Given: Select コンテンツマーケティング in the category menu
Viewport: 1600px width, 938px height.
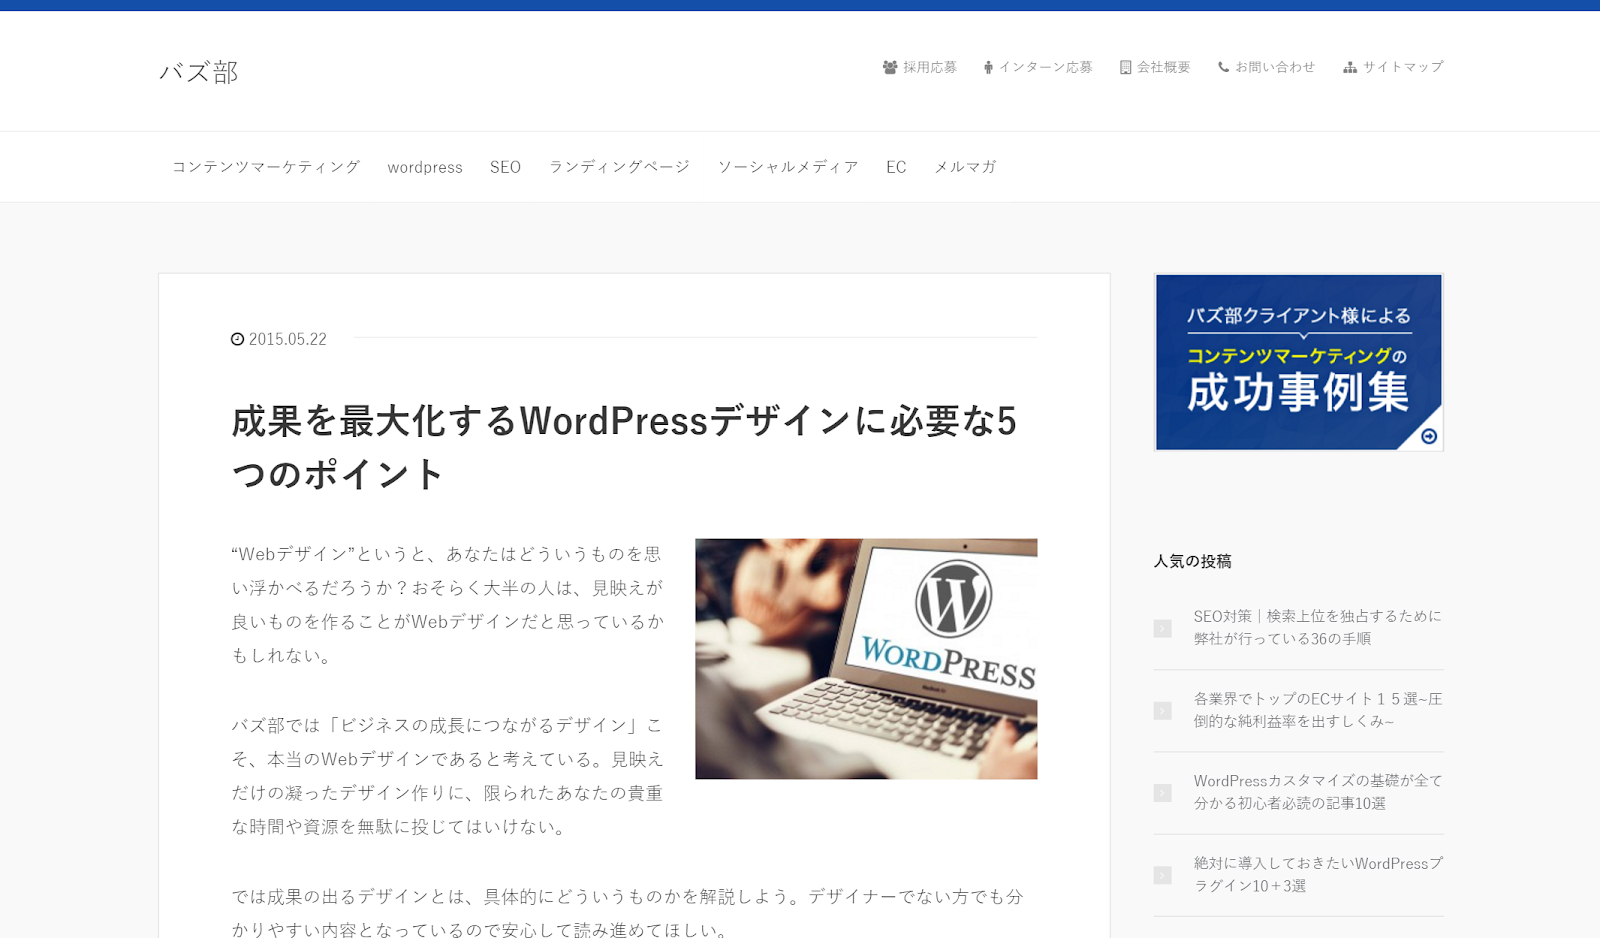Looking at the screenshot, I should tap(266, 167).
